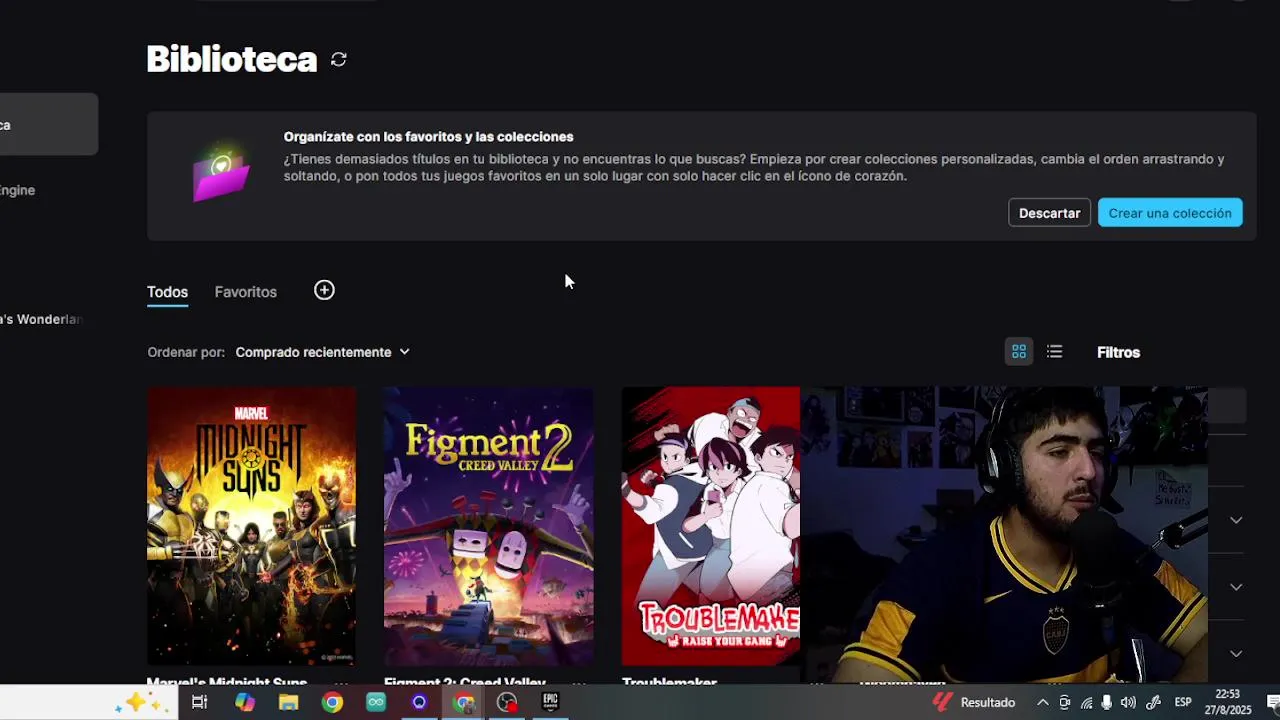Image resolution: width=1280 pixels, height=720 pixels.
Task: Open Figment 2: Creed Valley game cover
Action: (x=489, y=526)
